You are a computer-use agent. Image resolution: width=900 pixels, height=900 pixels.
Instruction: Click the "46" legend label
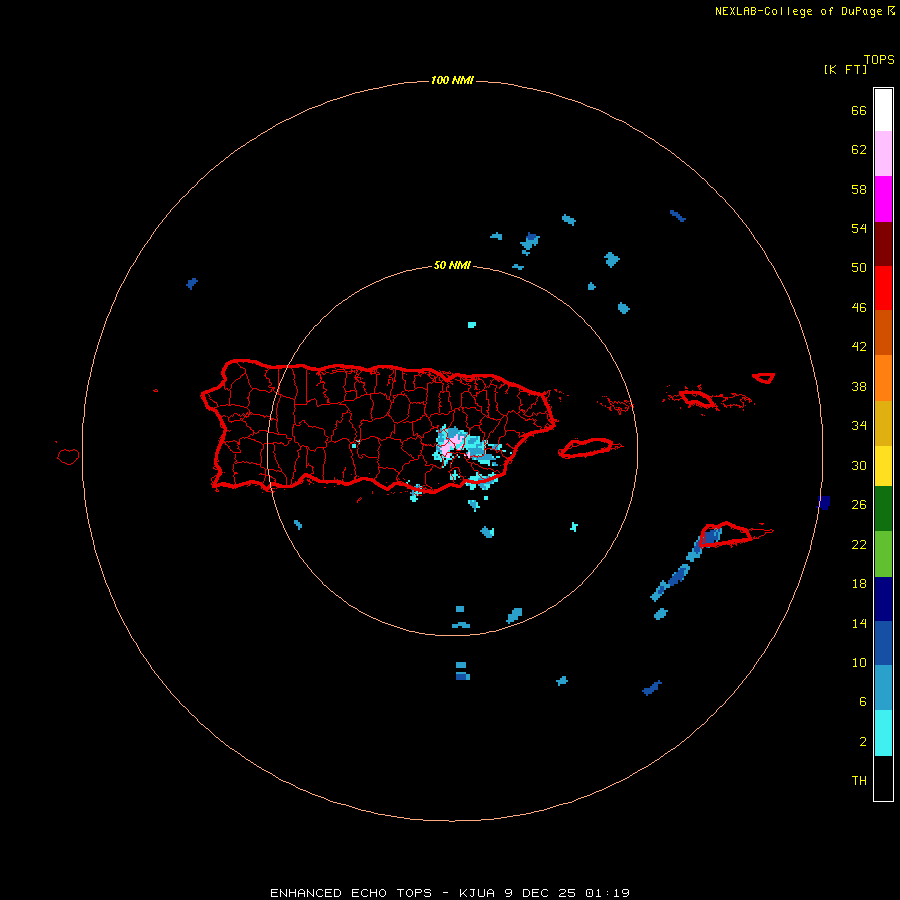pyautogui.click(x=859, y=307)
